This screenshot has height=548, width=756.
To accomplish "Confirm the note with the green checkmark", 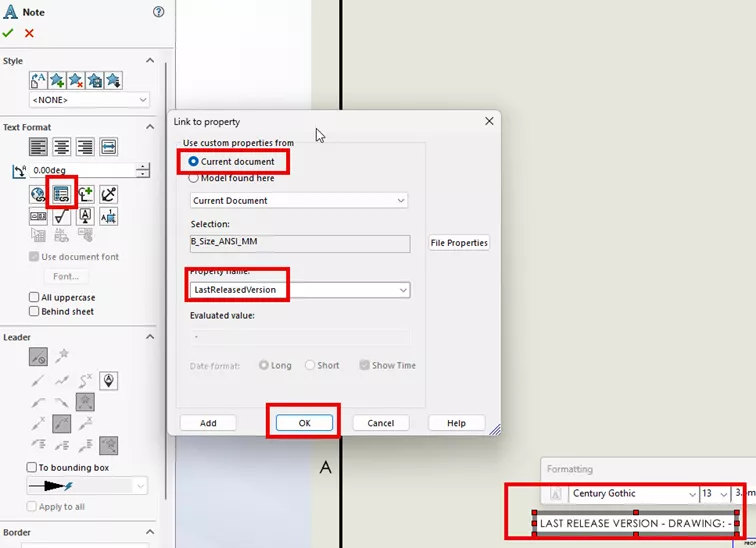I will click(8, 33).
